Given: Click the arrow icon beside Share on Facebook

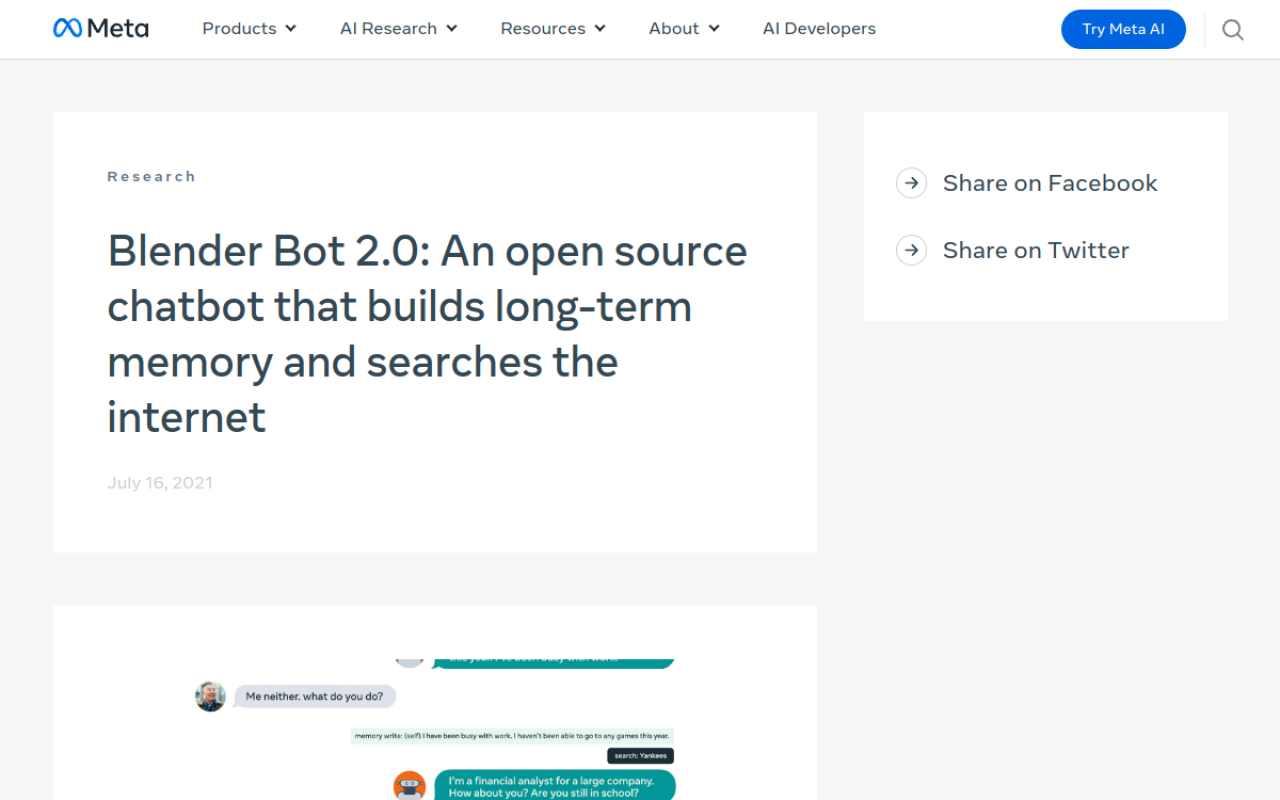Looking at the screenshot, I should tap(911, 183).
